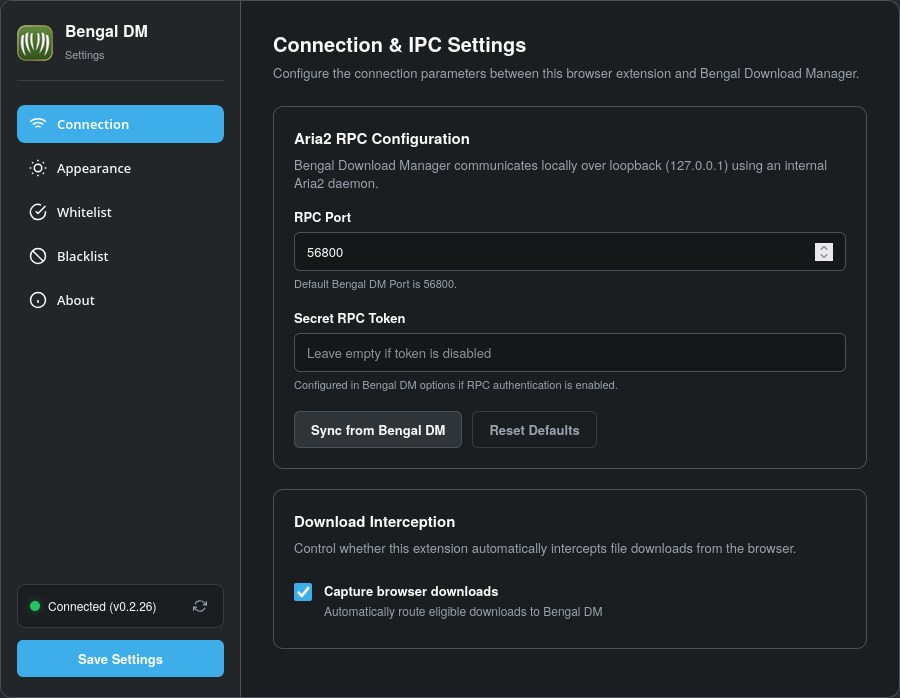
Task: Click the checkmark circle icon beside Whitelist
Action: tap(38, 212)
